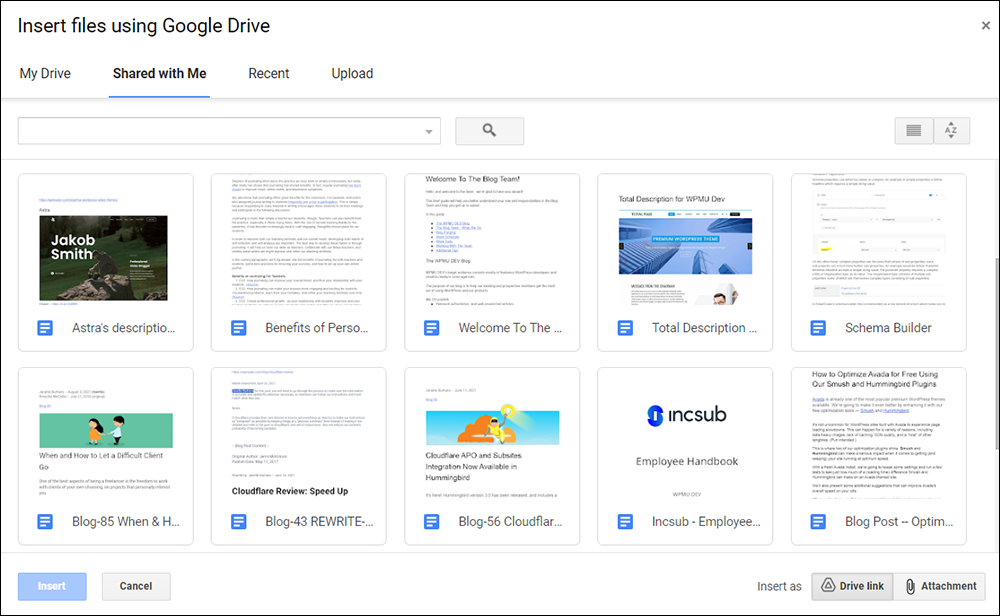Select the Total Description for WPMU Dev thumbnail
Viewport: 1000px width, 616px height.
pos(686,241)
